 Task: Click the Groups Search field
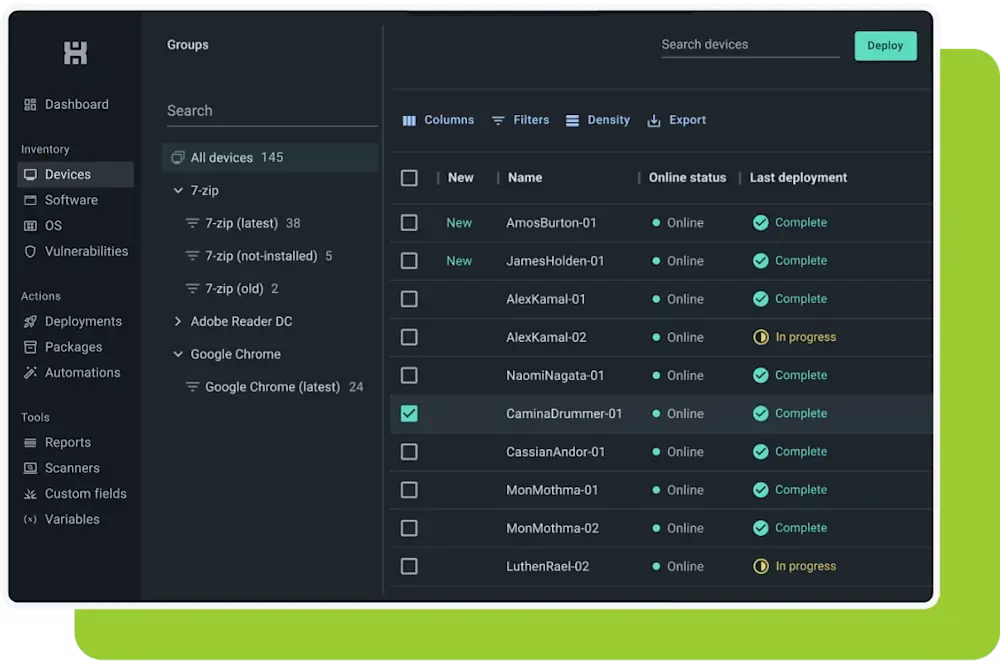(x=272, y=110)
